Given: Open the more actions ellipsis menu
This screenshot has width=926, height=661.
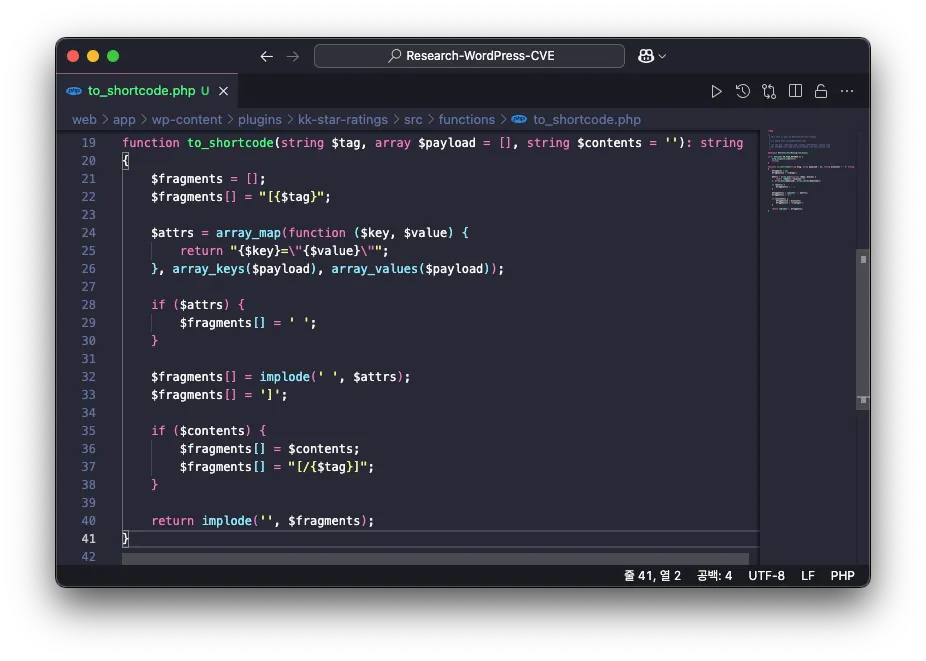Looking at the screenshot, I should [x=847, y=91].
